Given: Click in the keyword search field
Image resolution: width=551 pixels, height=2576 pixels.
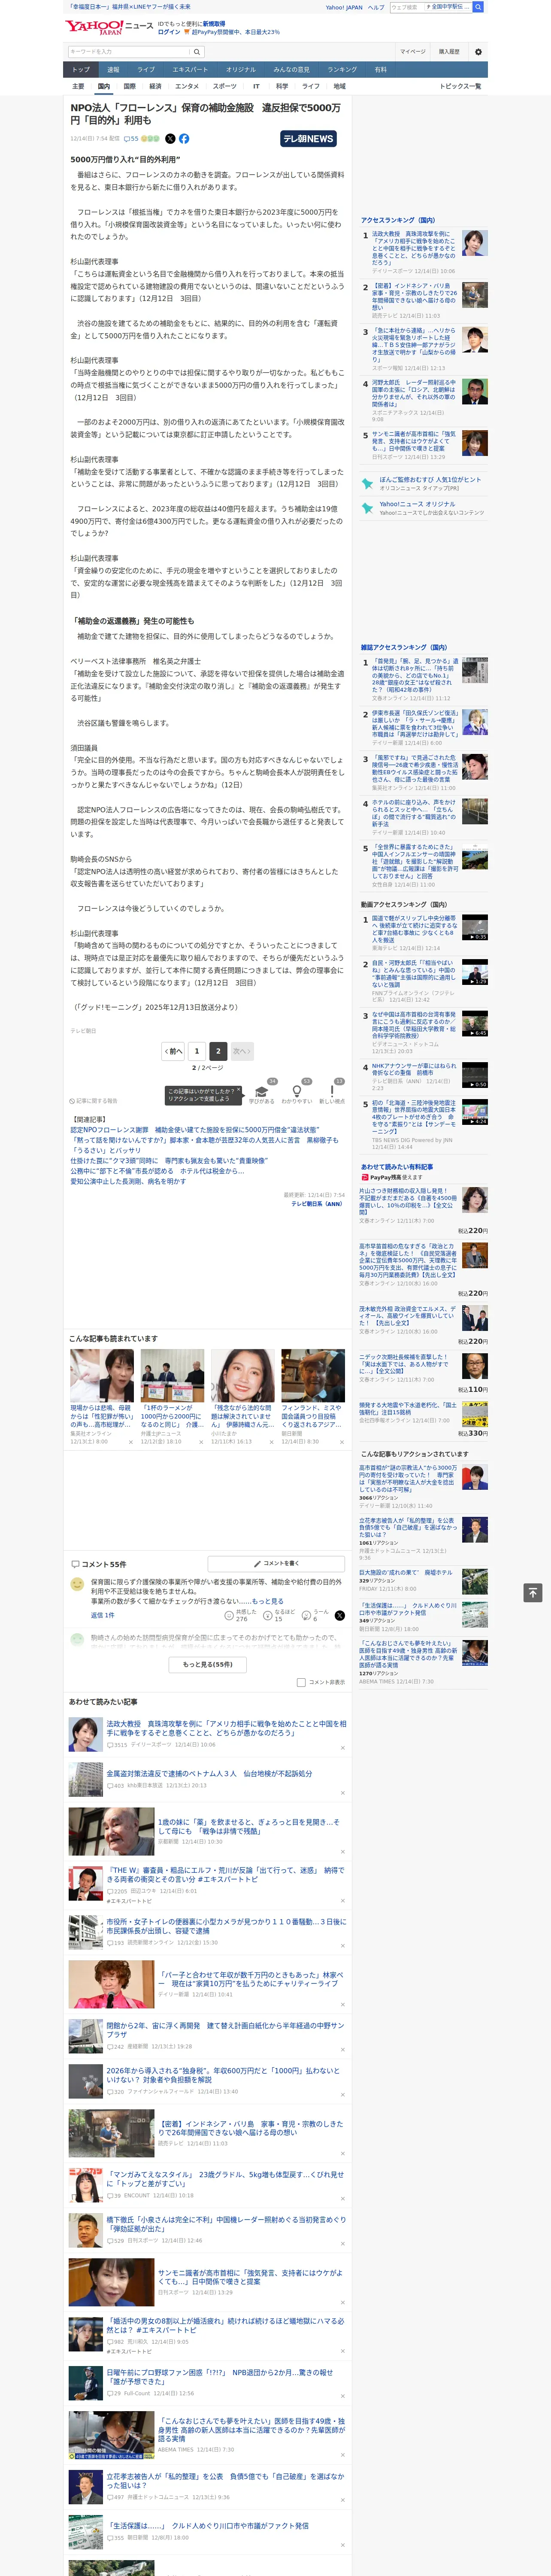Looking at the screenshot, I should [129, 51].
